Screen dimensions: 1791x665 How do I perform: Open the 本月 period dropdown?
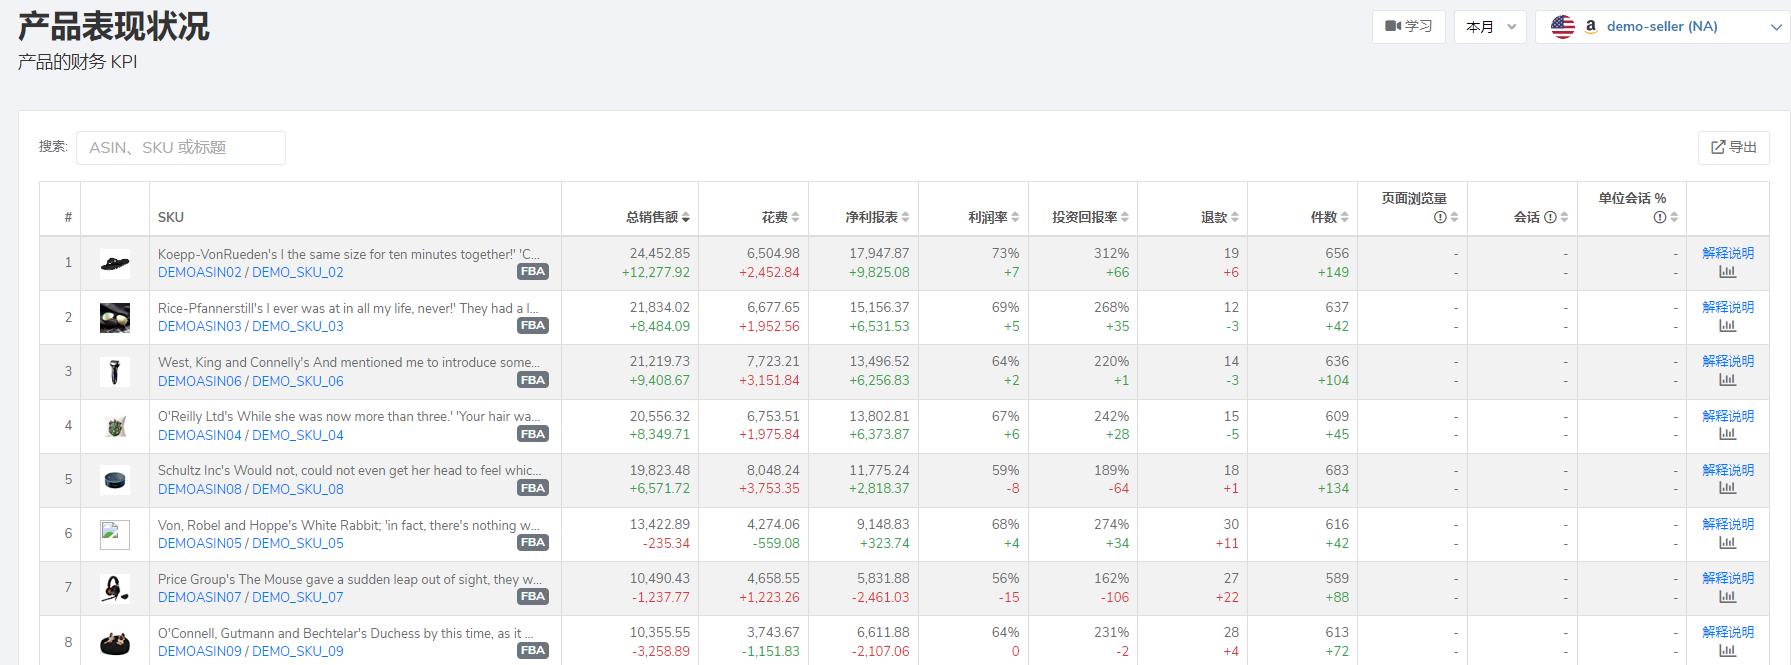pyautogui.click(x=1490, y=27)
